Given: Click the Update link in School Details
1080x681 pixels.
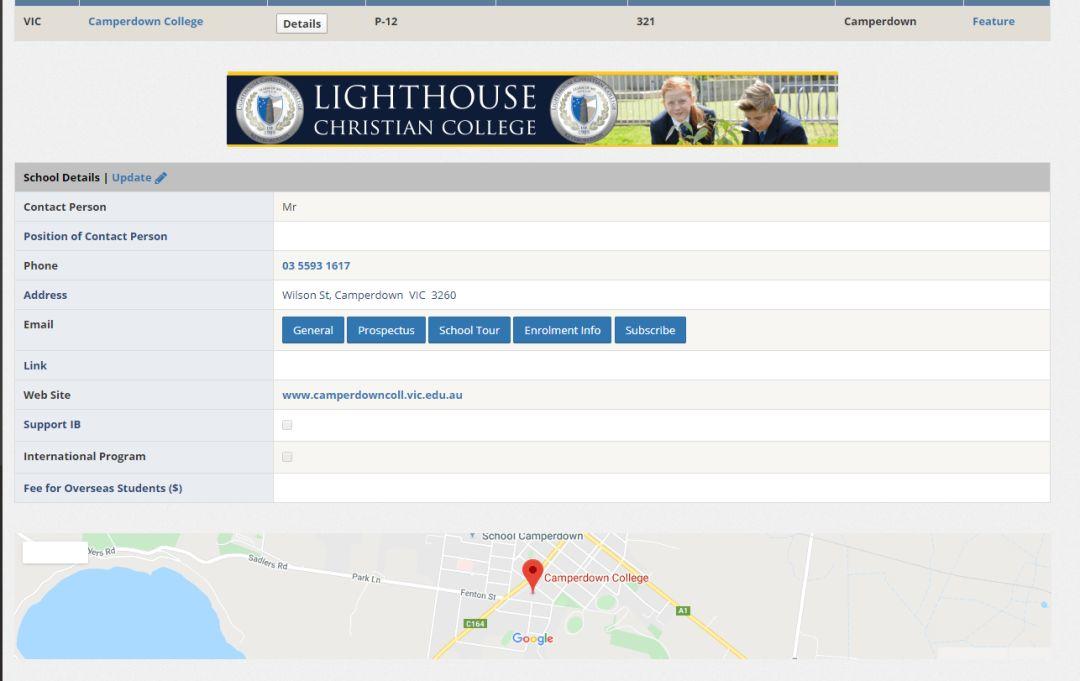Looking at the screenshot, I should pyautogui.click(x=132, y=178).
